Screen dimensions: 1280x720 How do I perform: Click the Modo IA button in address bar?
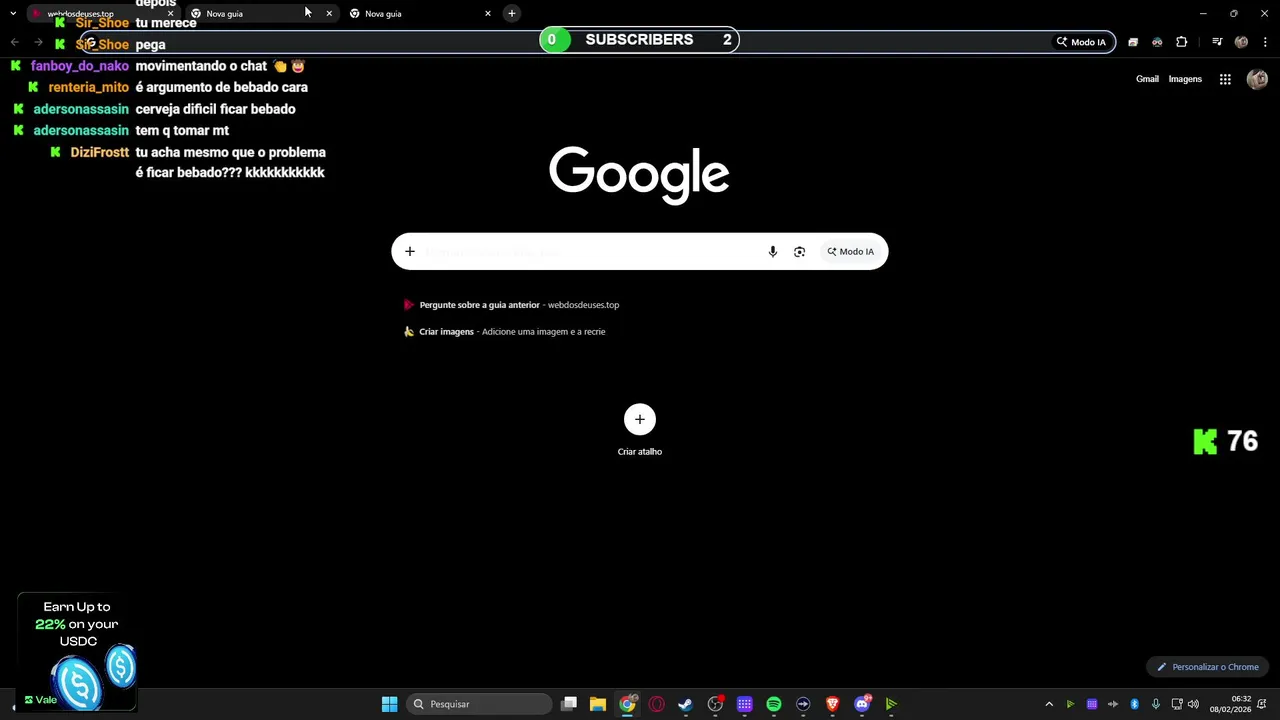point(1081,42)
